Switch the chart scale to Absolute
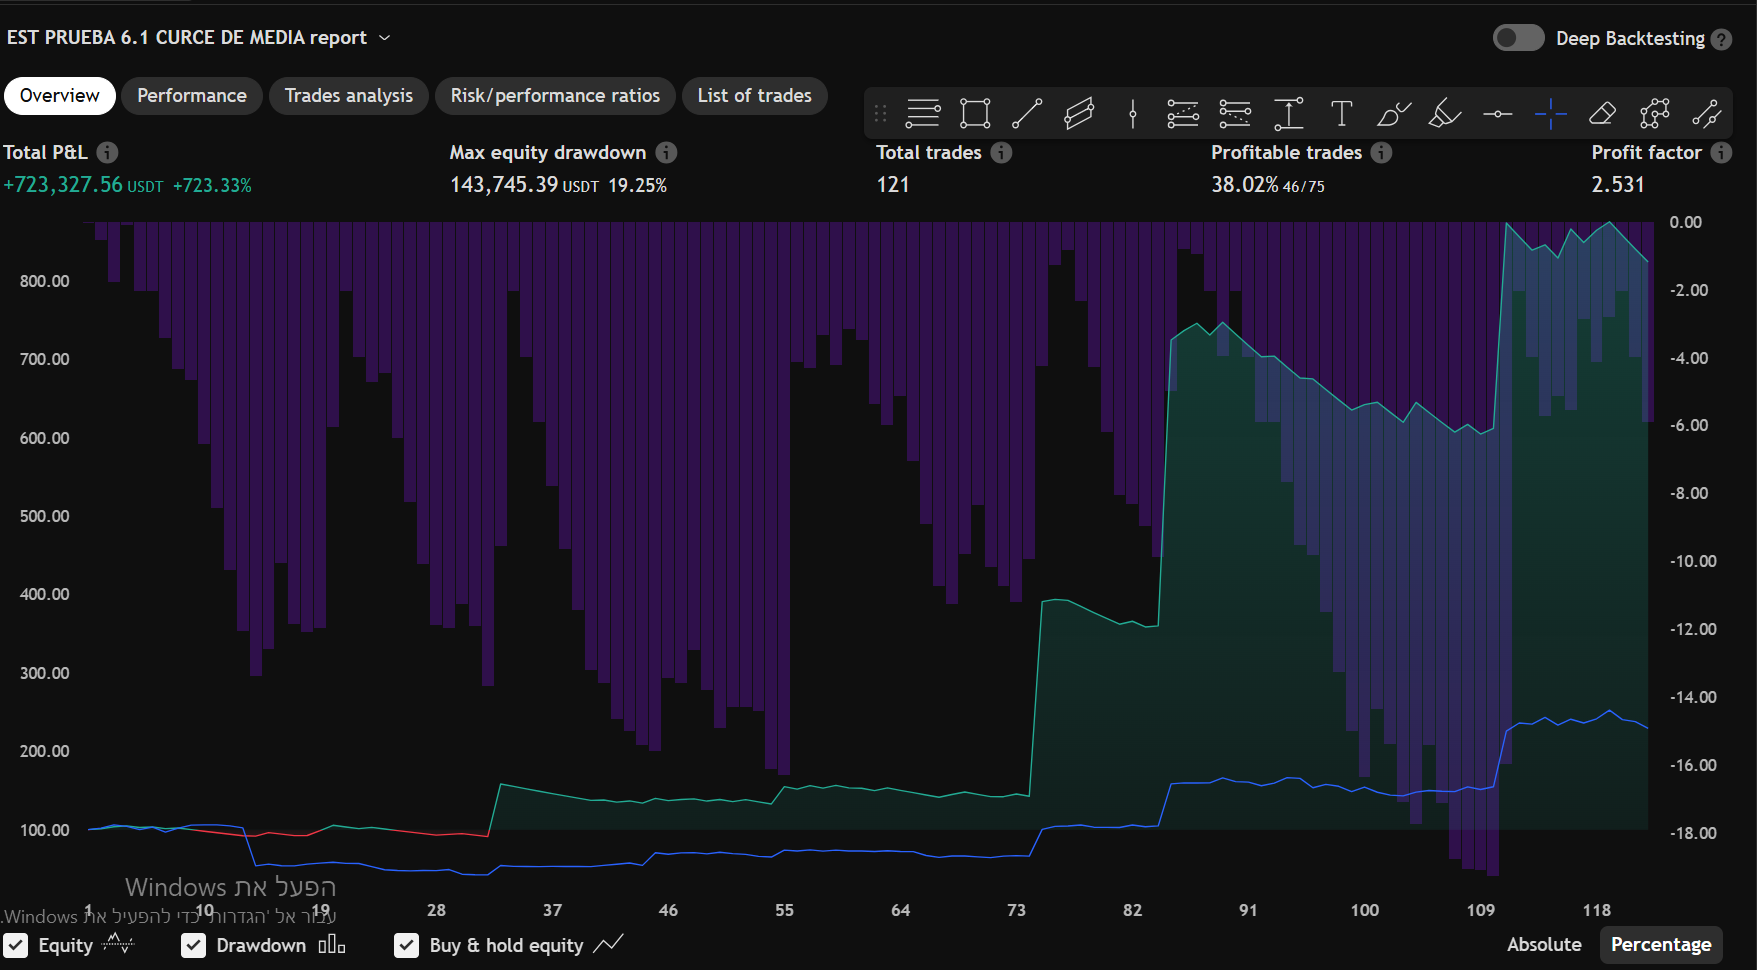The height and width of the screenshot is (970, 1757). [x=1544, y=945]
